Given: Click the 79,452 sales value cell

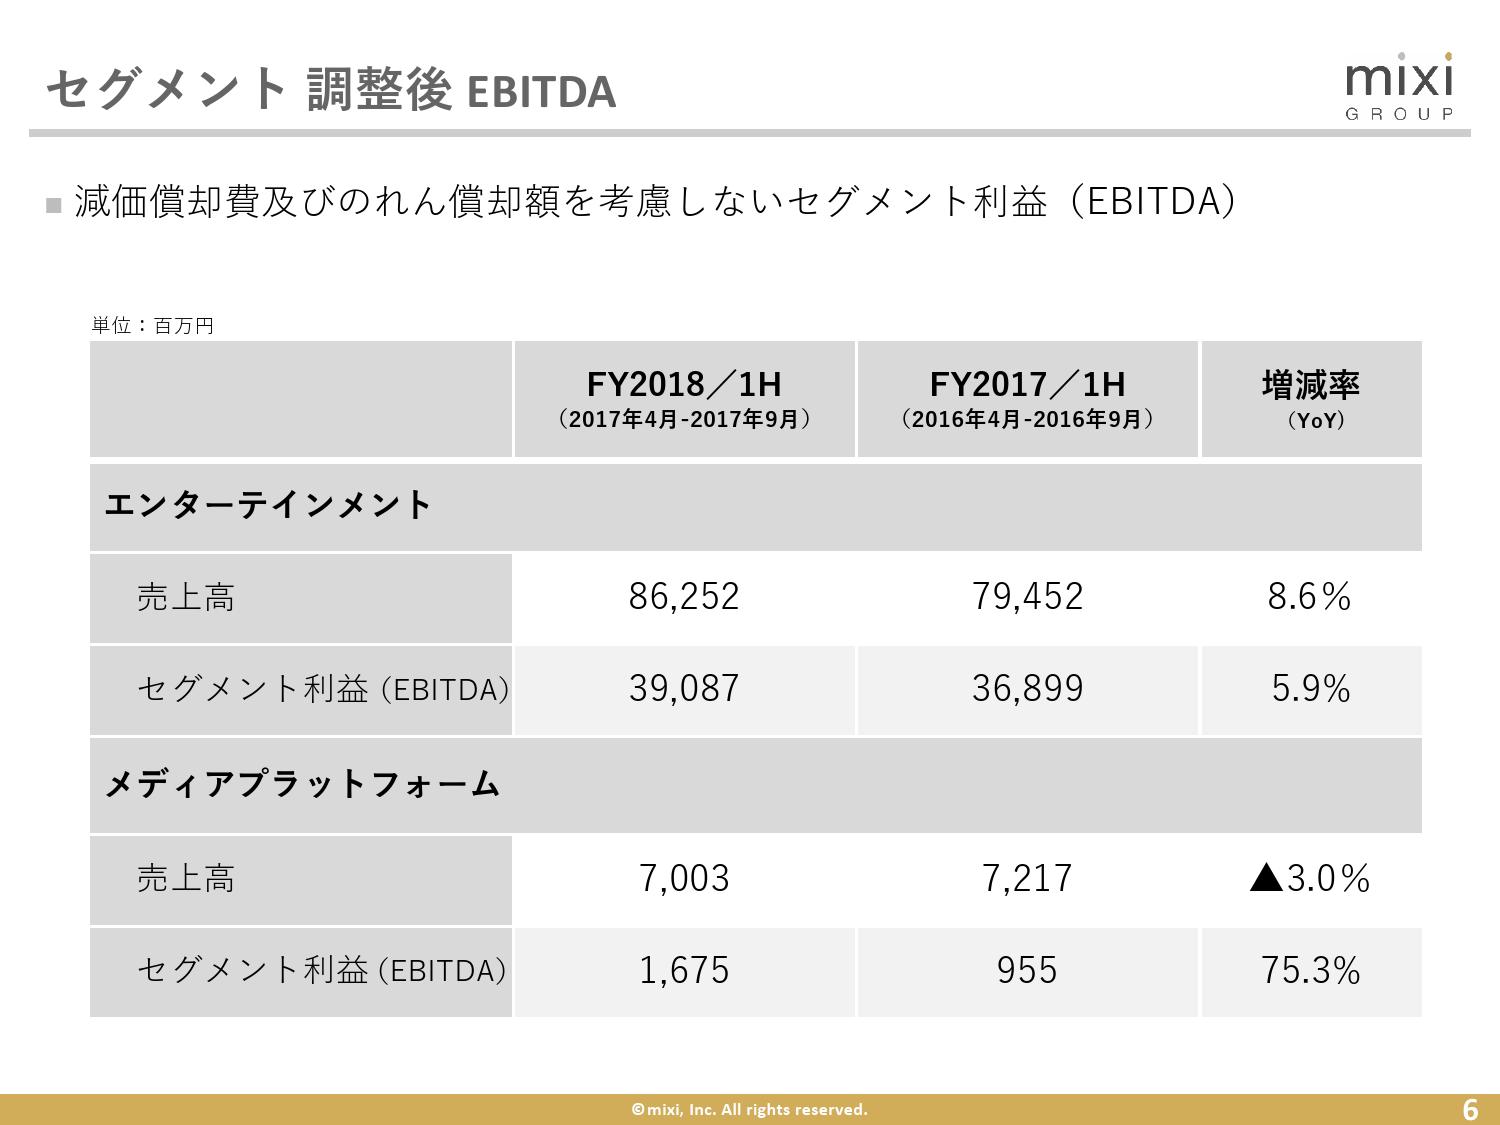Looking at the screenshot, I should [1027, 597].
